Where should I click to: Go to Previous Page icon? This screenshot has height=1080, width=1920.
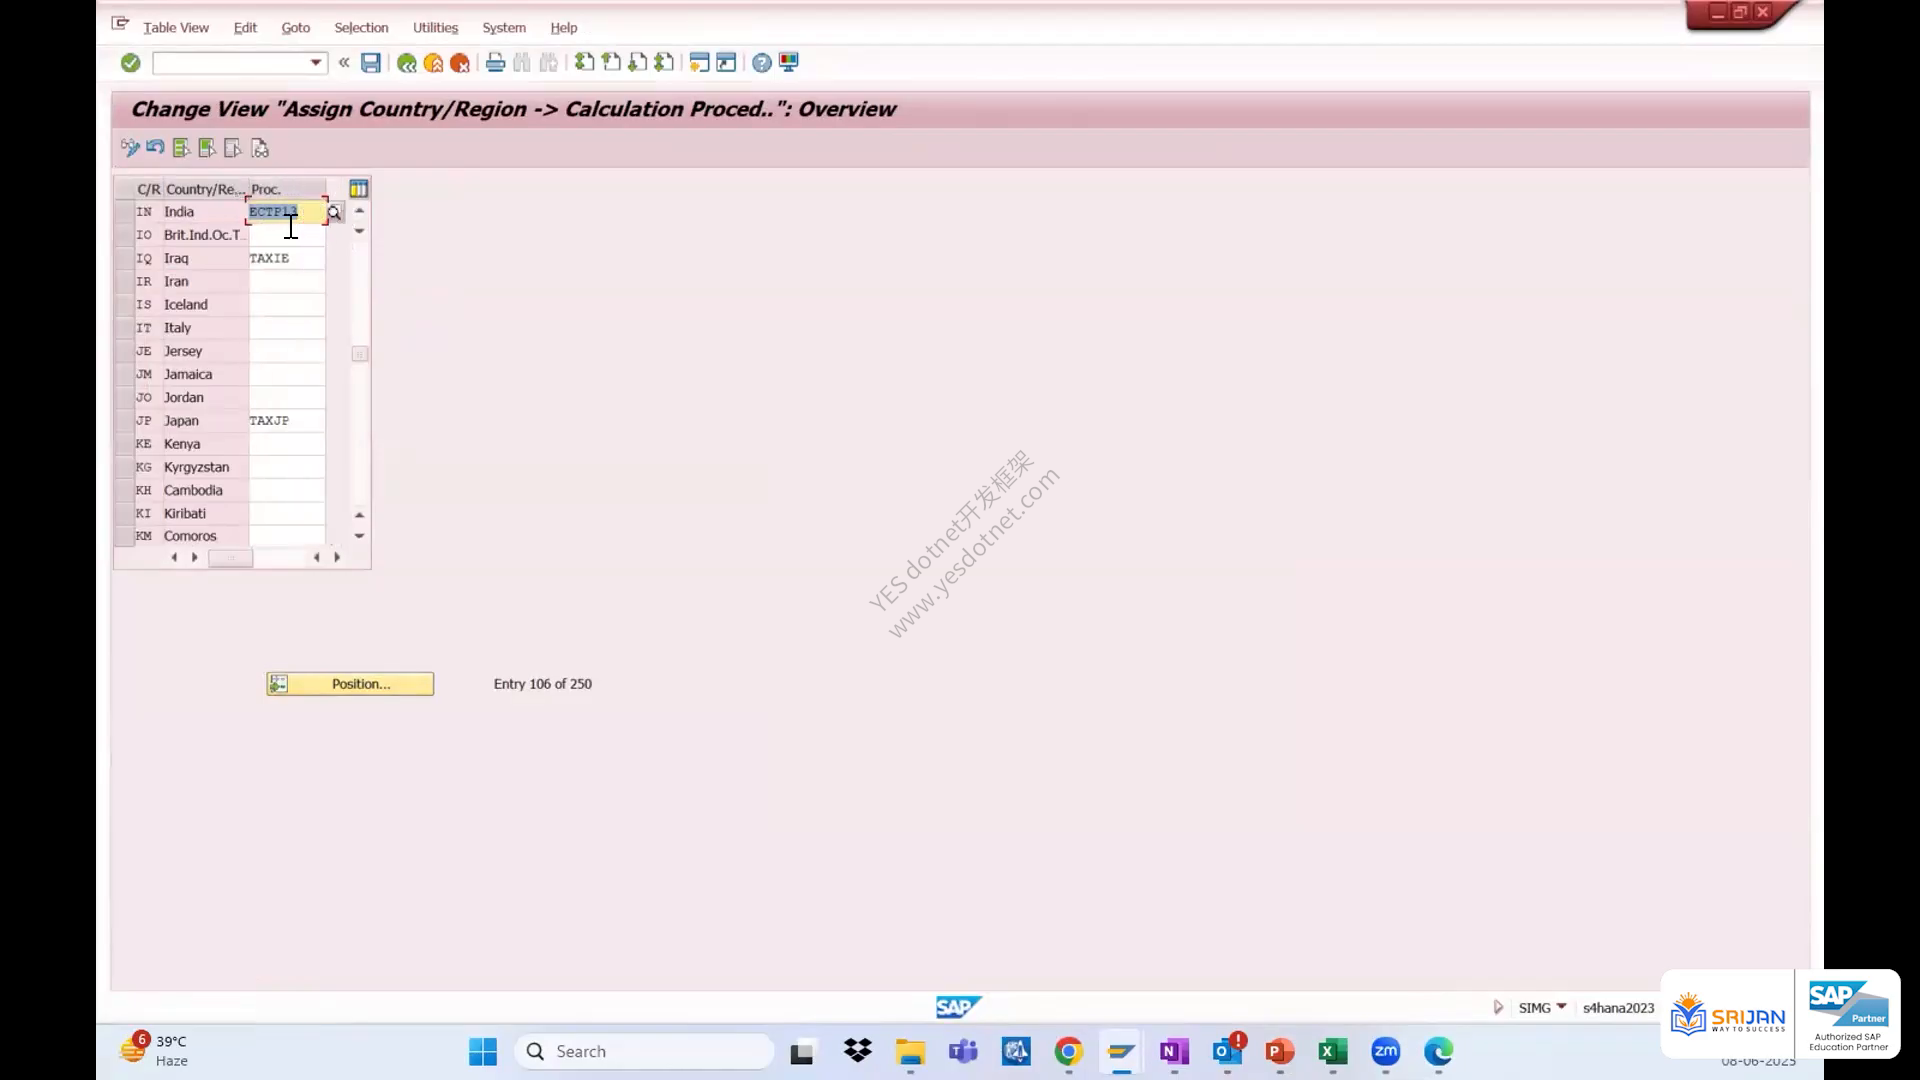(x=611, y=63)
